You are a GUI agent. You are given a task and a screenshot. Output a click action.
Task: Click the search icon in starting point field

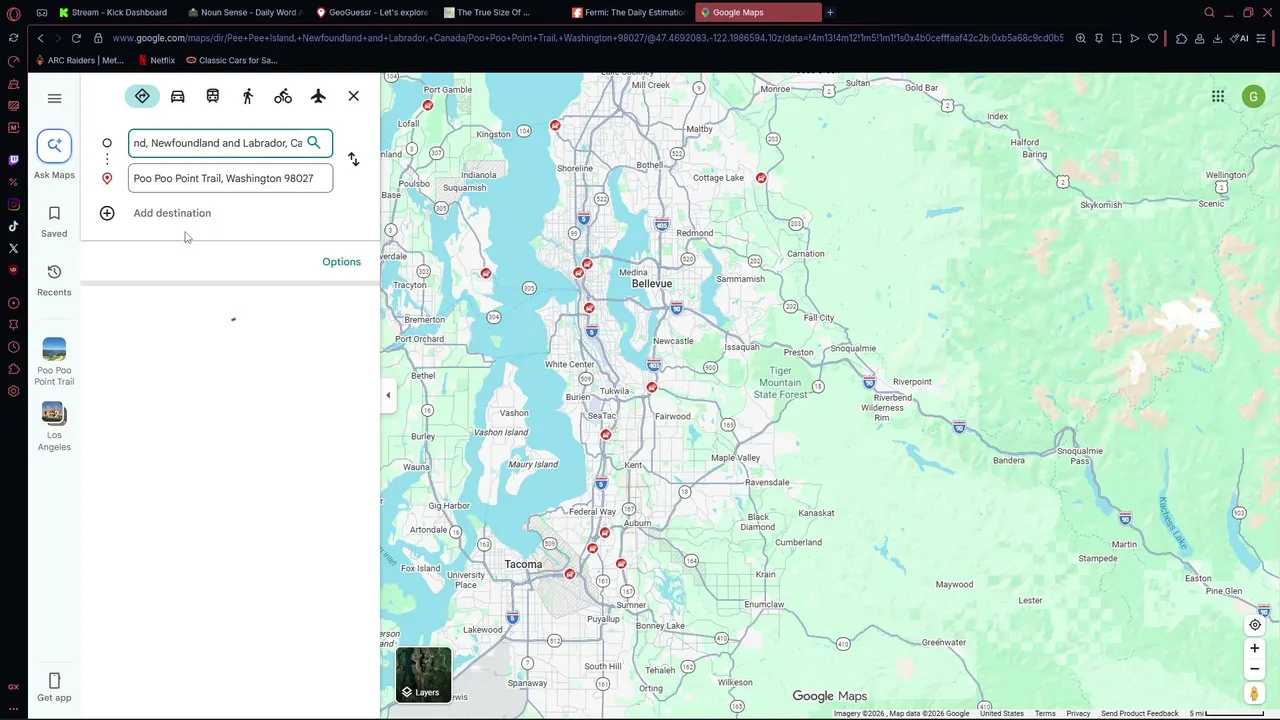[314, 143]
